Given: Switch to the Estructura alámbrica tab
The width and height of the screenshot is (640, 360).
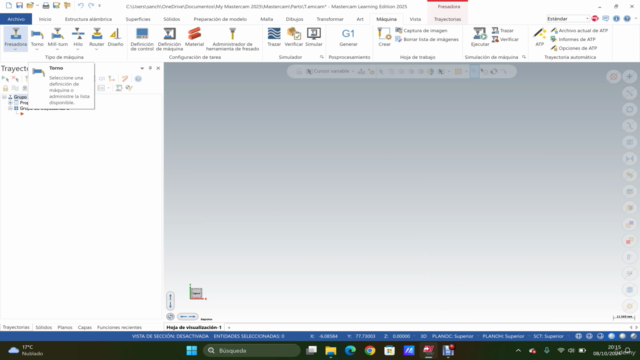Looking at the screenshot, I should point(88,19).
